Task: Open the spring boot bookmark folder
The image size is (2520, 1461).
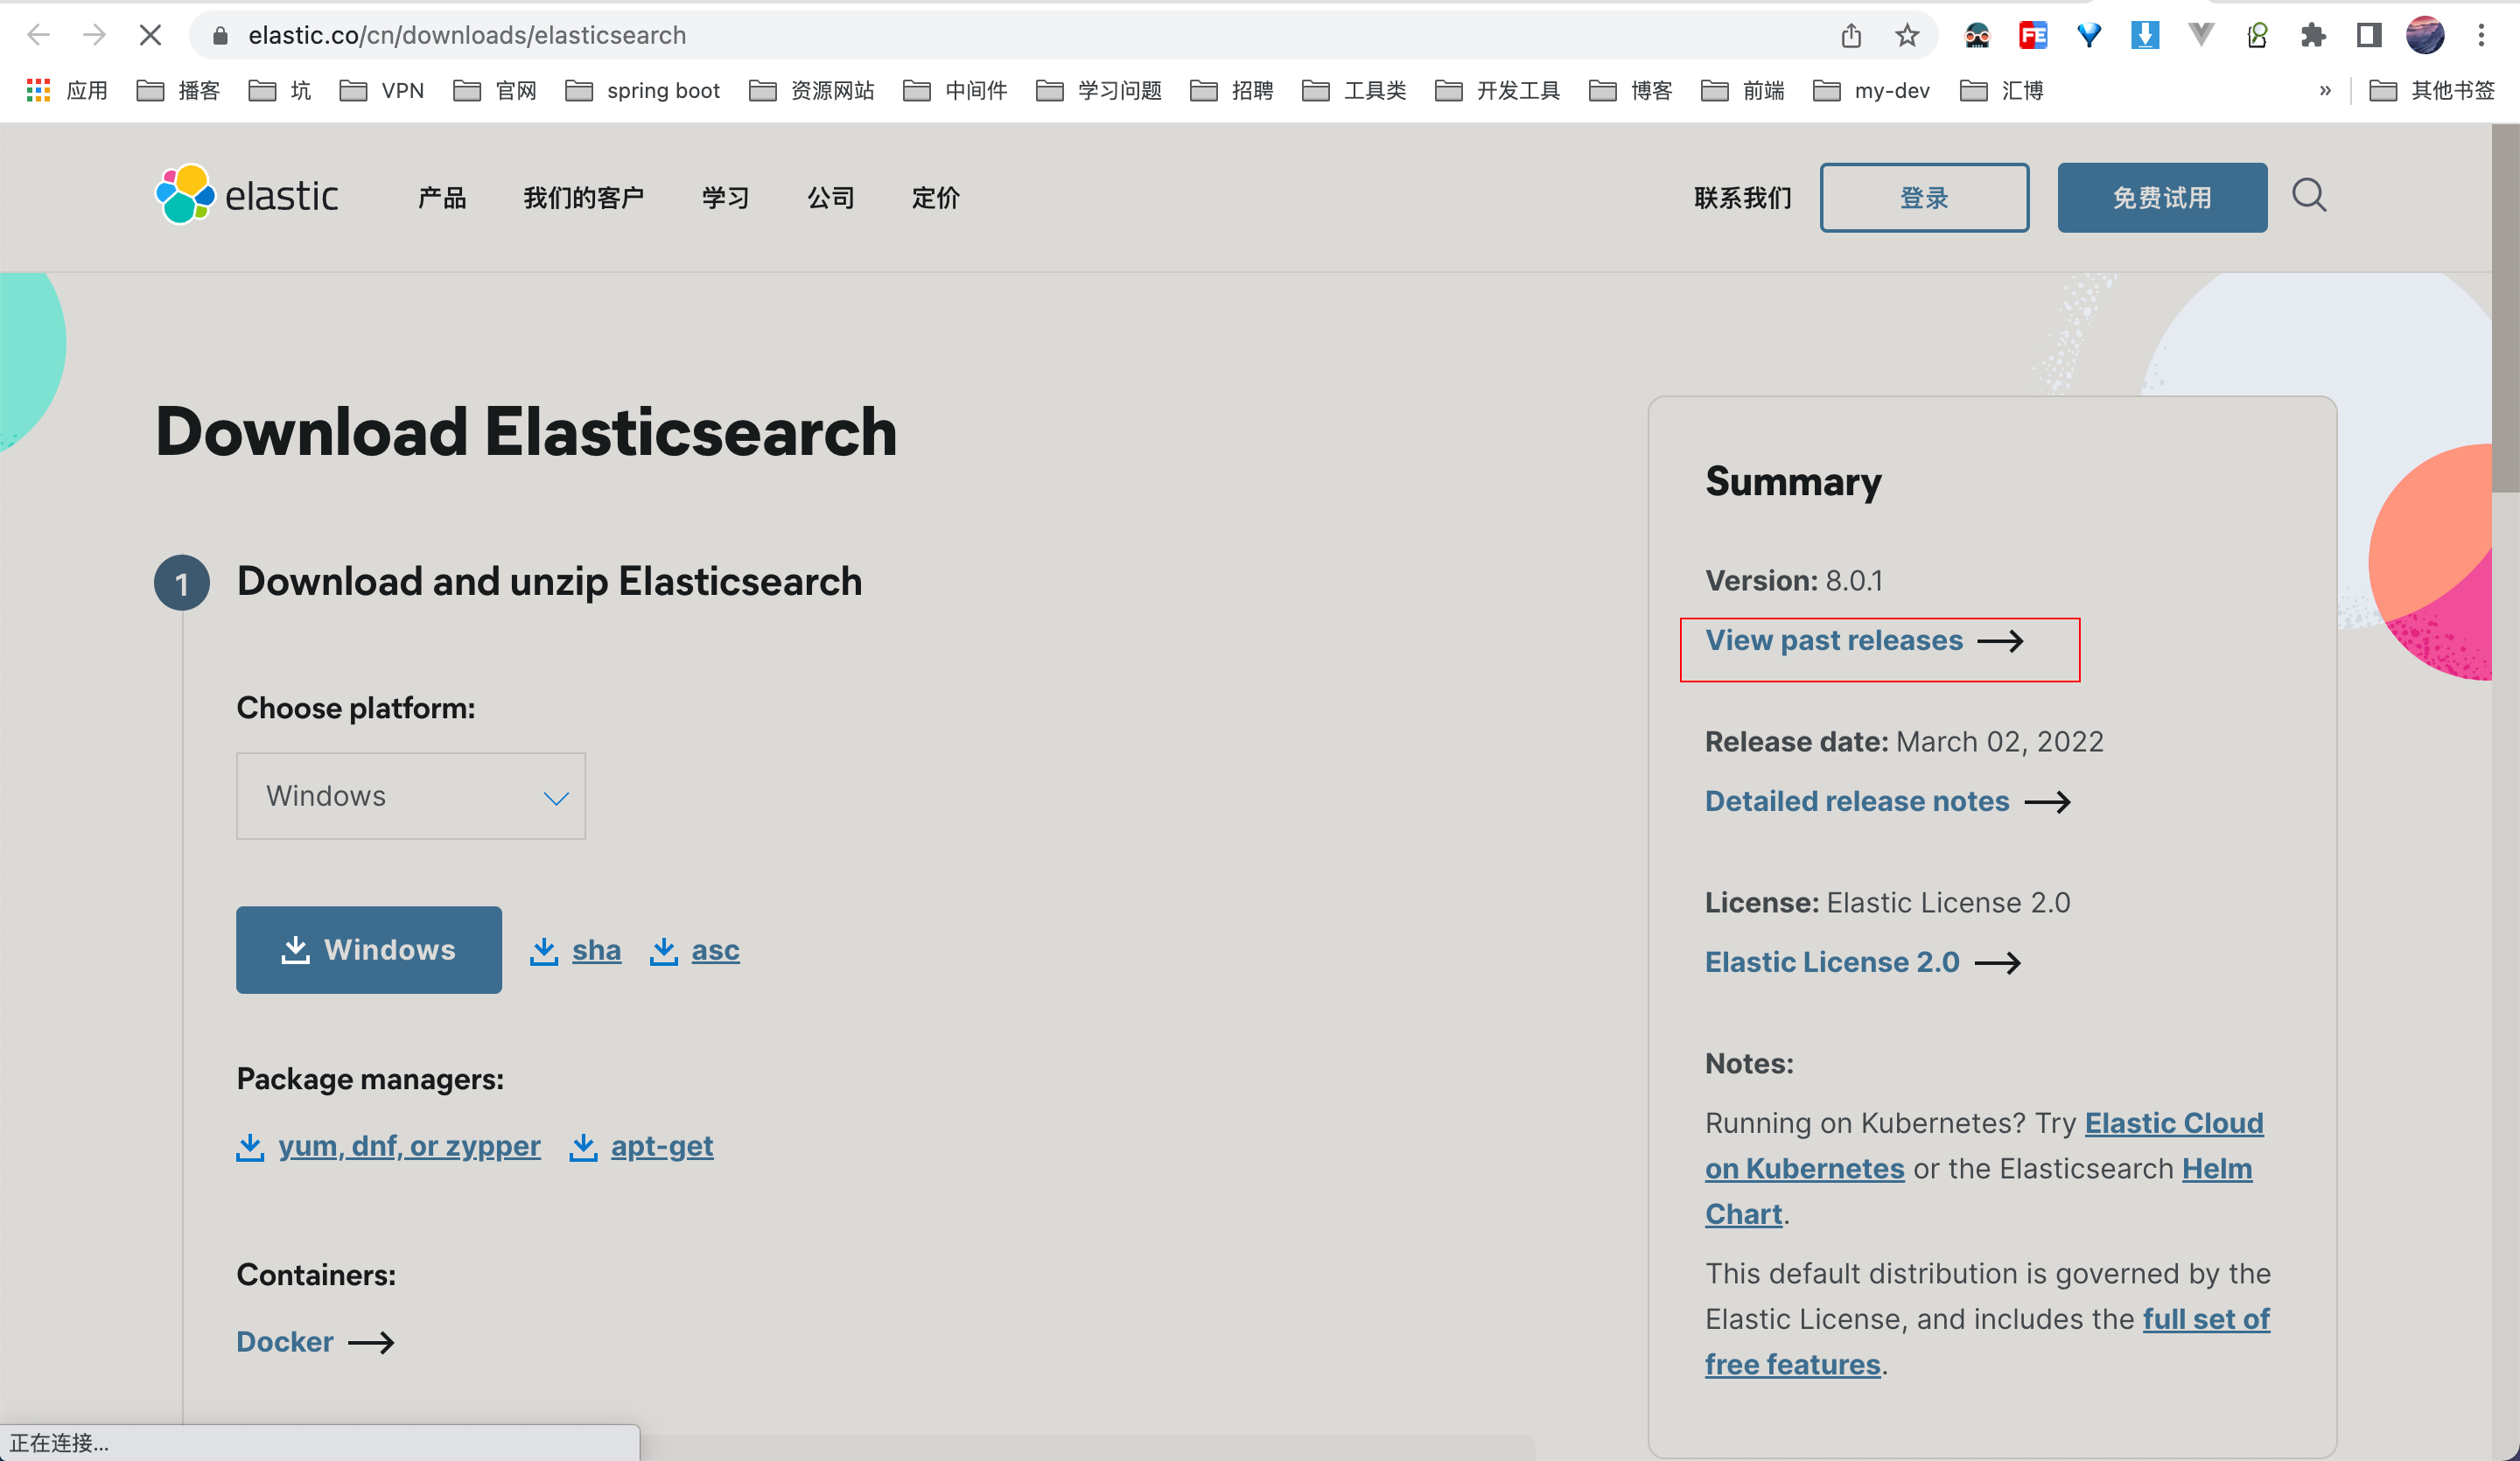Action: (x=642, y=91)
